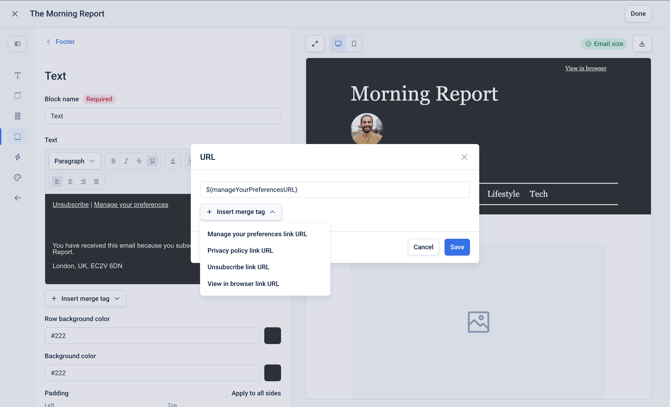Open the Paragraph style dropdown

74,161
